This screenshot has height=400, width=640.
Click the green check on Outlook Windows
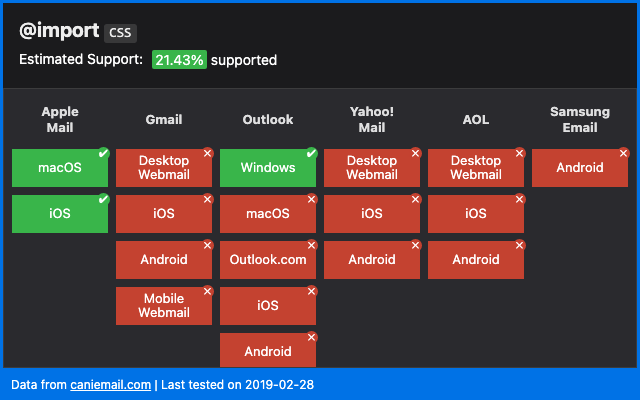point(311,153)
